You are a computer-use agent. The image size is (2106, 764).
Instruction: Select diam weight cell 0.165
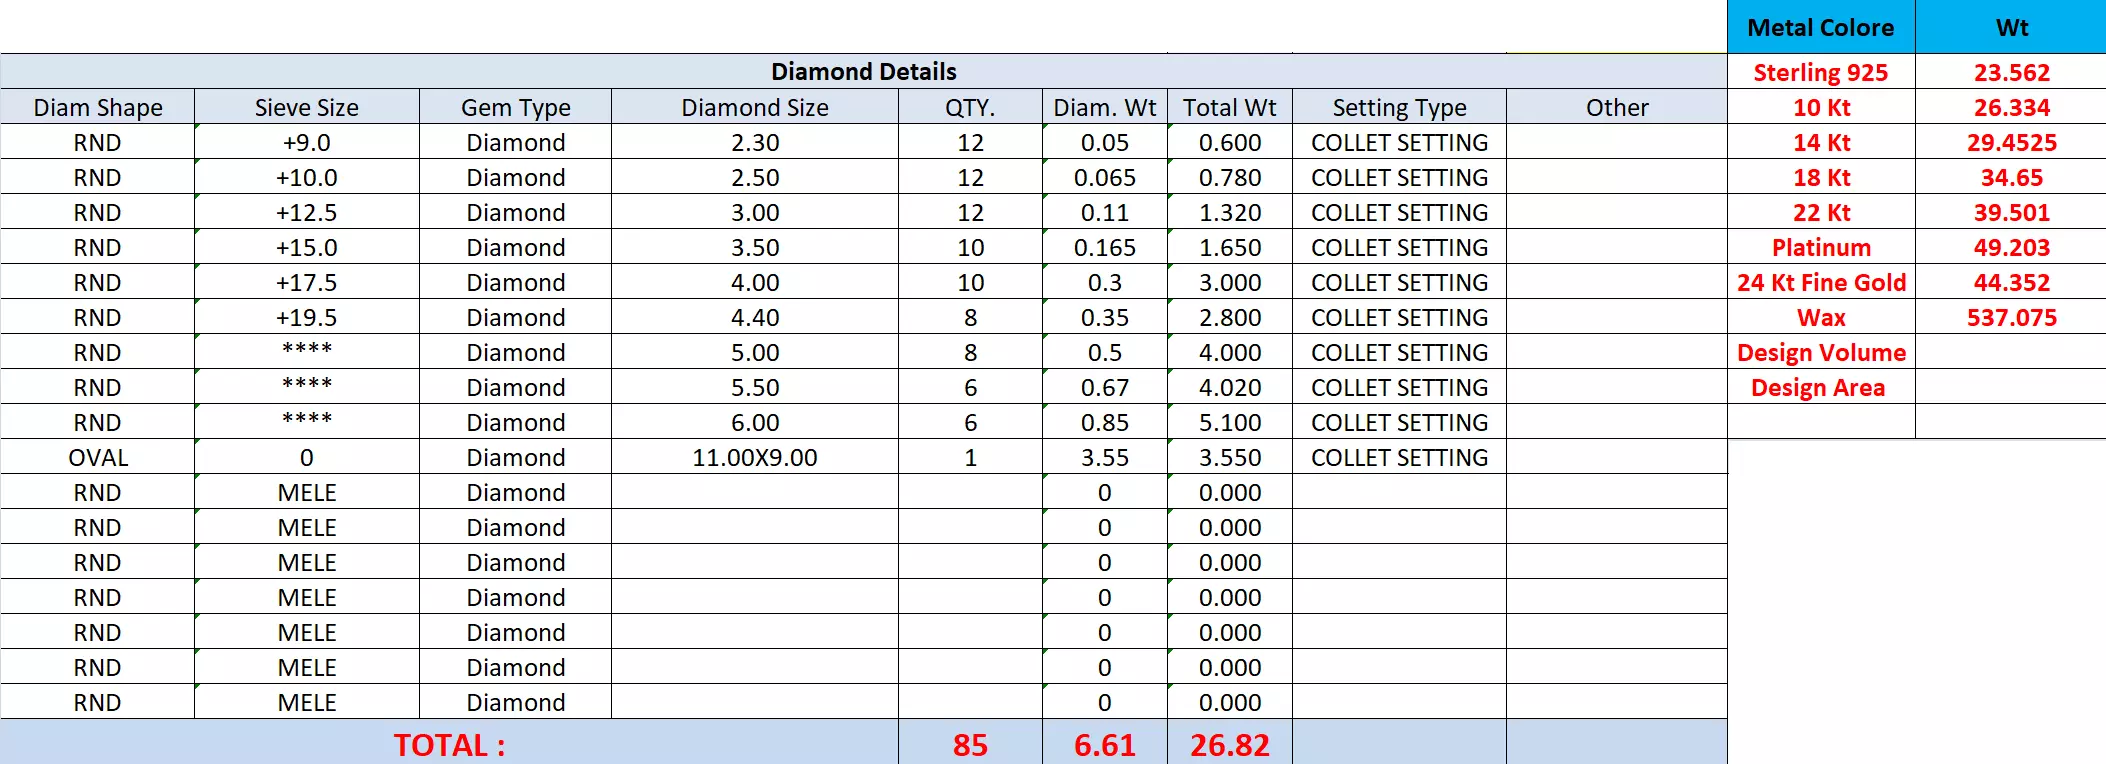tap(1105, 247)
